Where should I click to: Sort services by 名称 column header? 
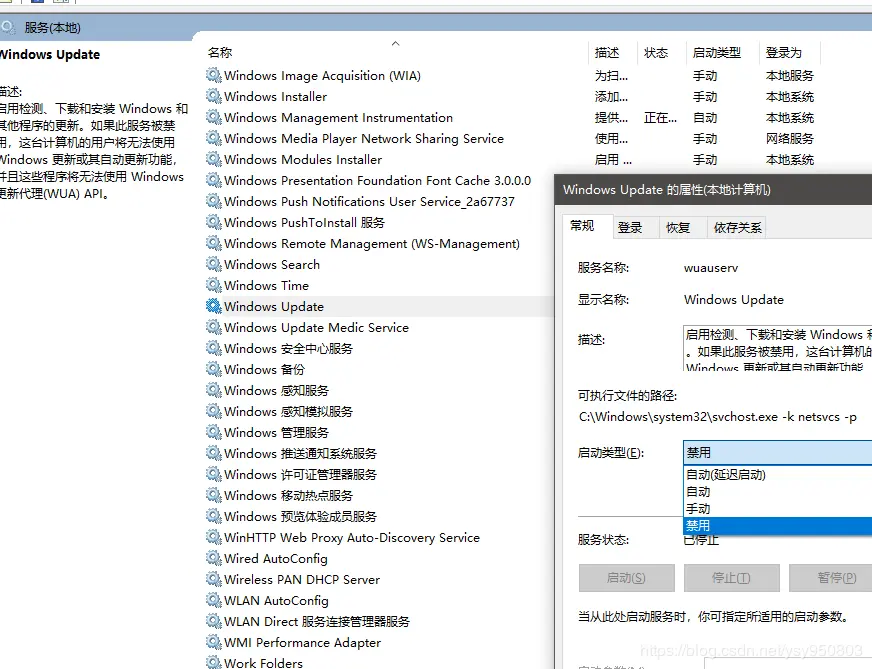click(395, 52)
